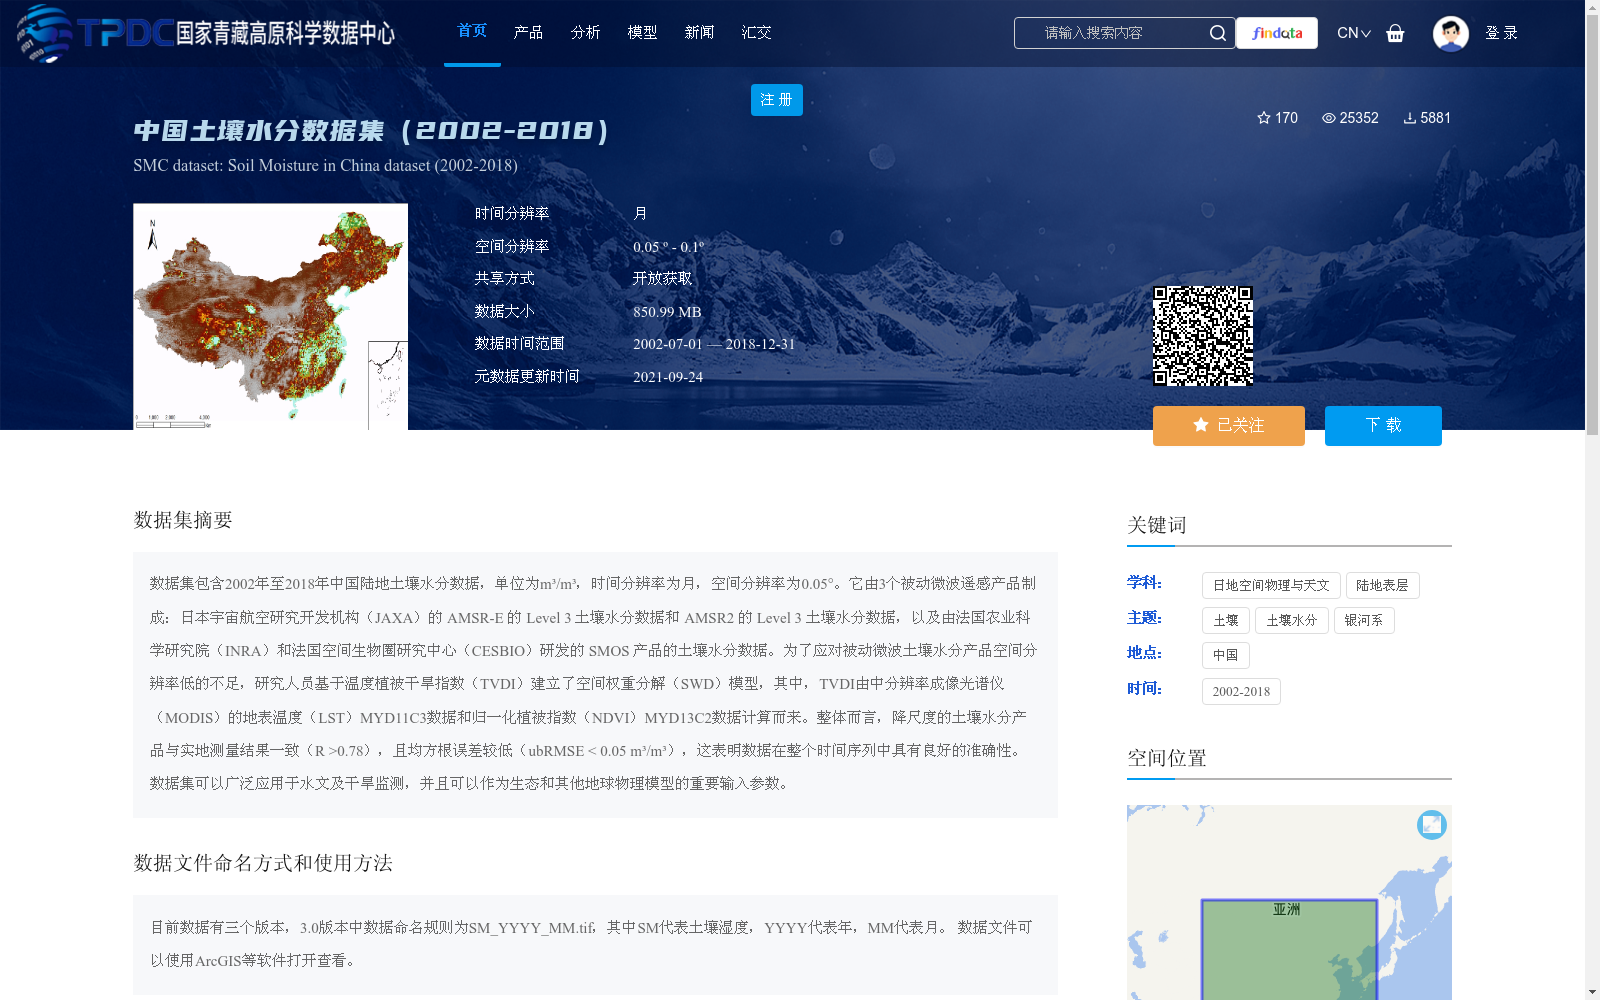
Task: Click the 关键词 section heading
Action: click(x=1157, y=525)
